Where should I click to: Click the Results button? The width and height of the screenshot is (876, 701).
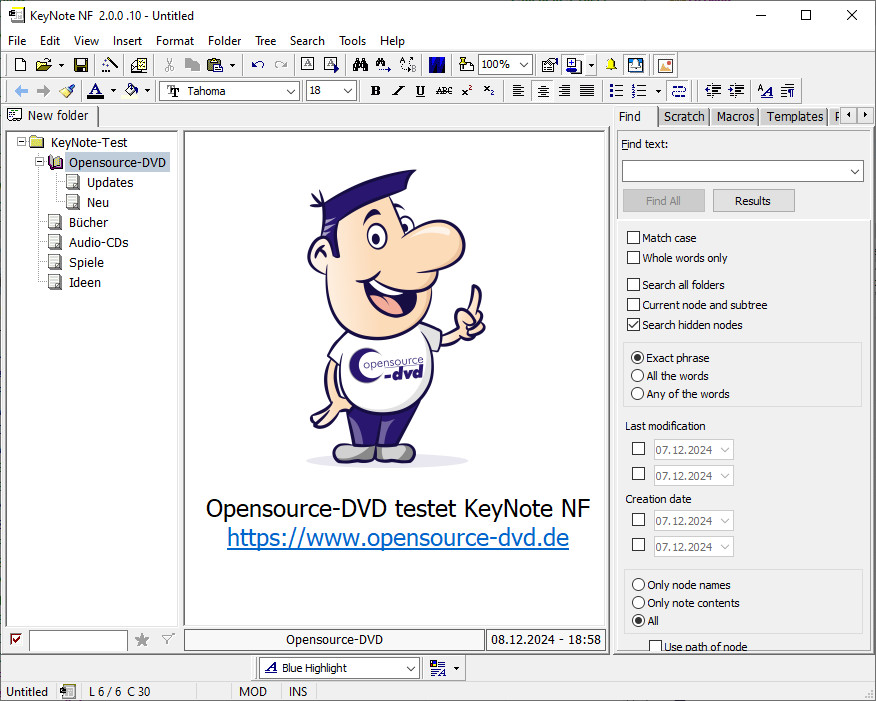click(753, 201)
